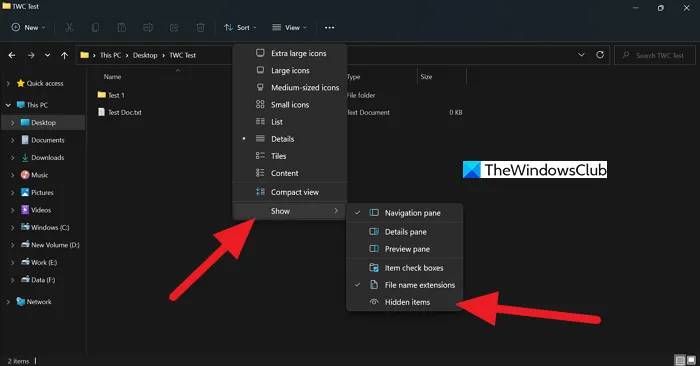The width and height of the screenshot is (700, 366).
Task: Click the Back navigation arrow
Action: click(x=12, y=55)
